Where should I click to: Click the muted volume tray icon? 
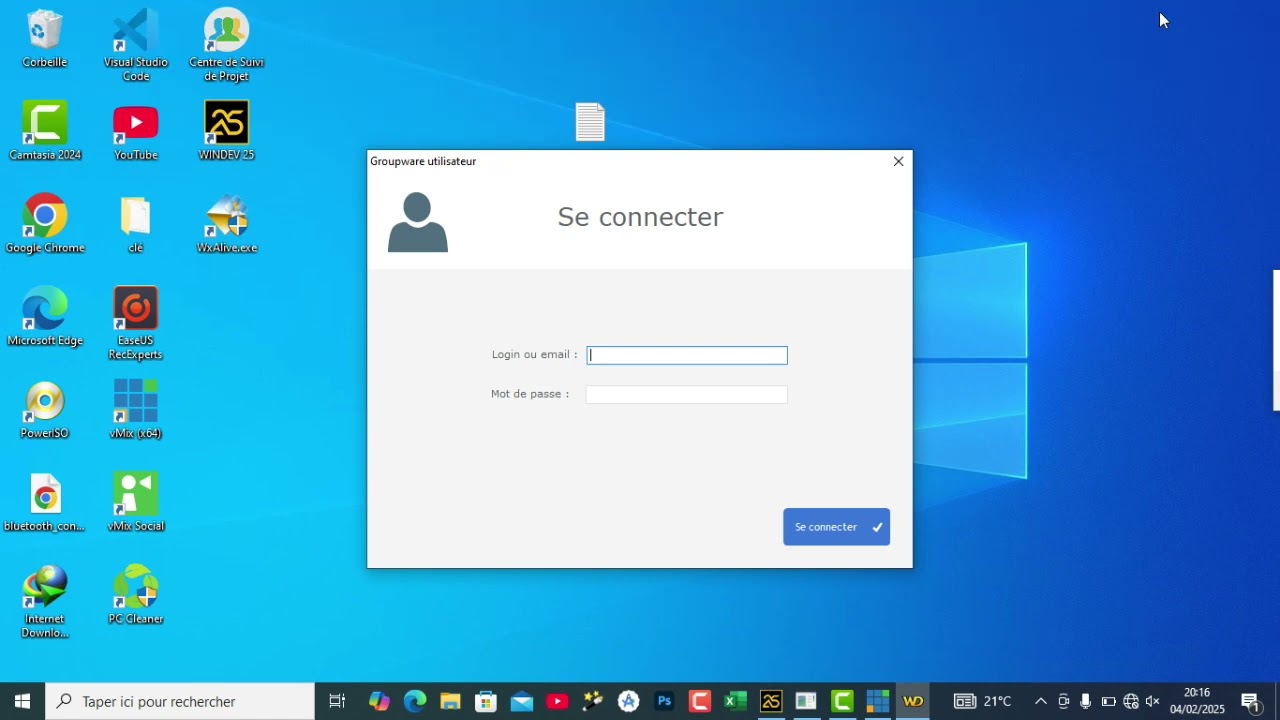click(1153, 701)
